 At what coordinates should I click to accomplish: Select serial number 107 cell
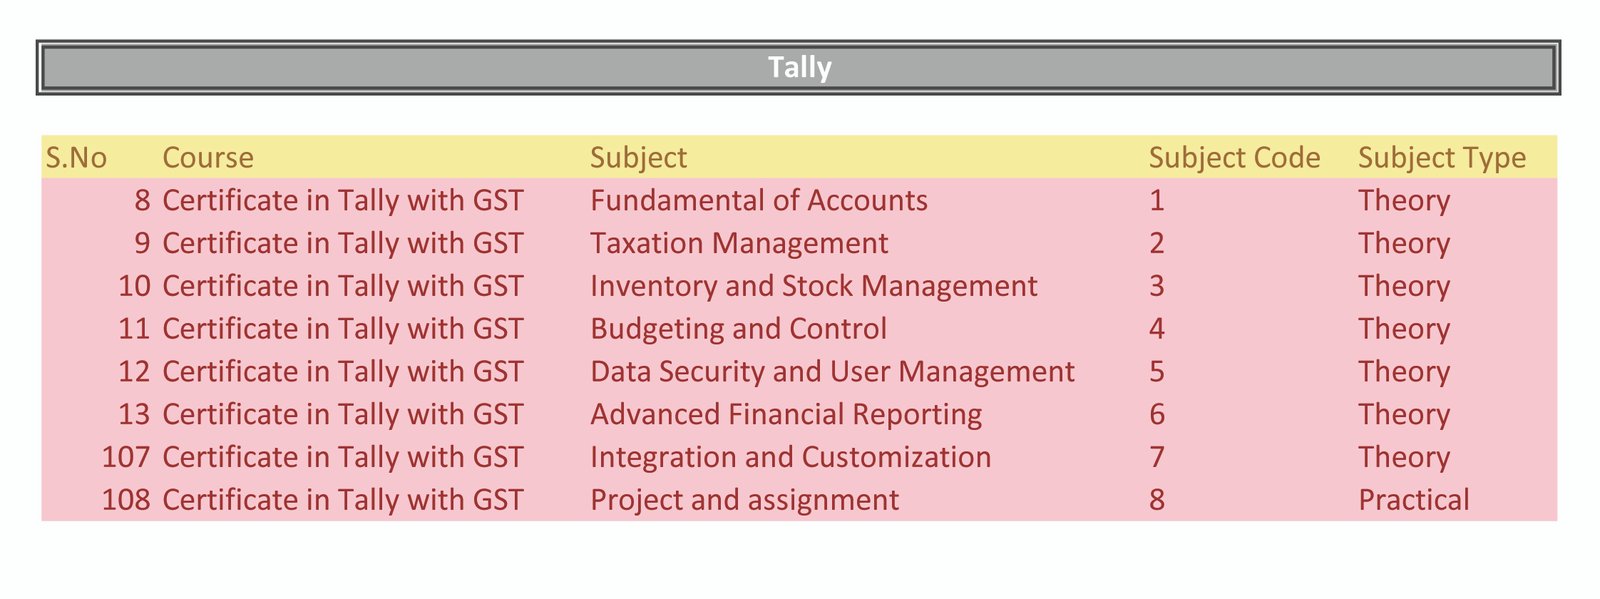pyautogui.click(x=126, y=458)
